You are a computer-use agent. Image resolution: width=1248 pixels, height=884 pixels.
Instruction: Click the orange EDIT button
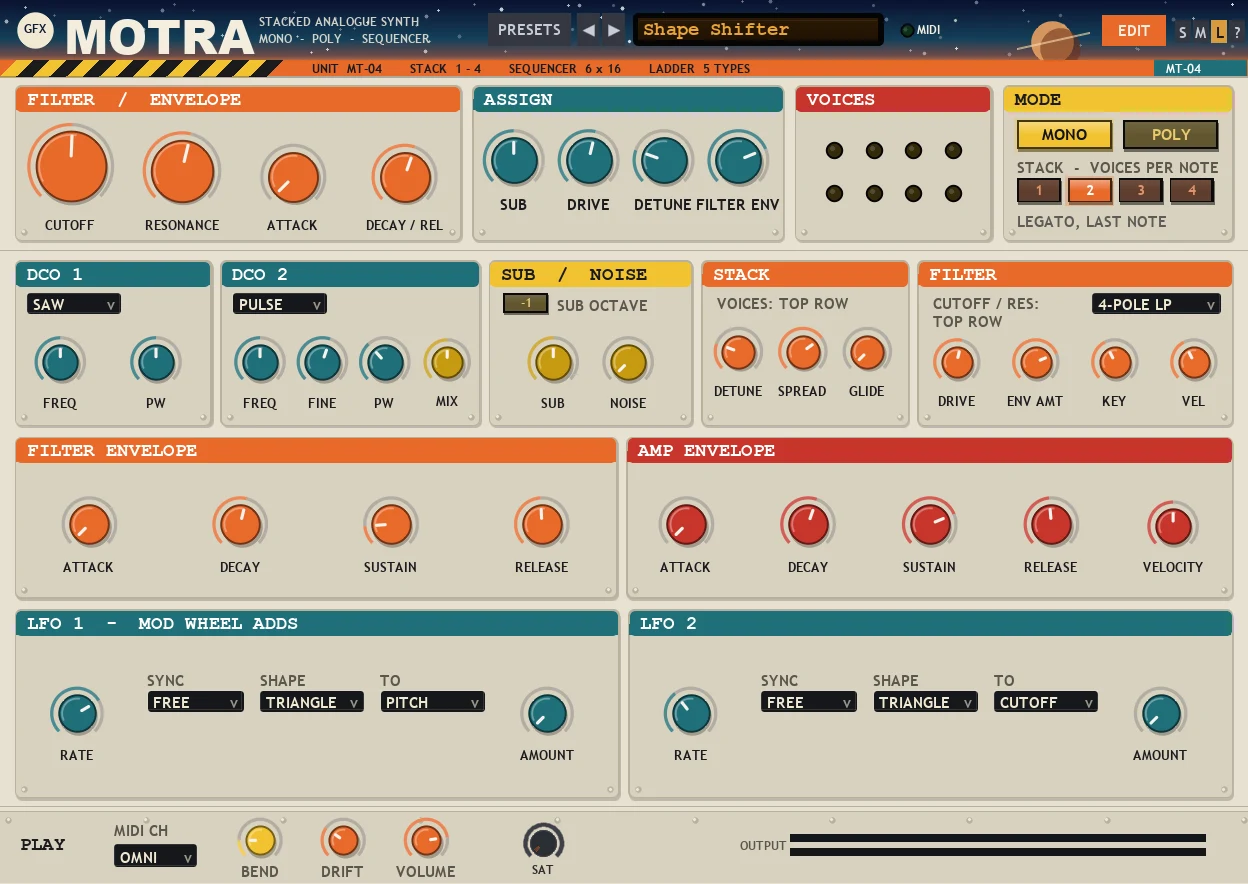[1133, 31]
